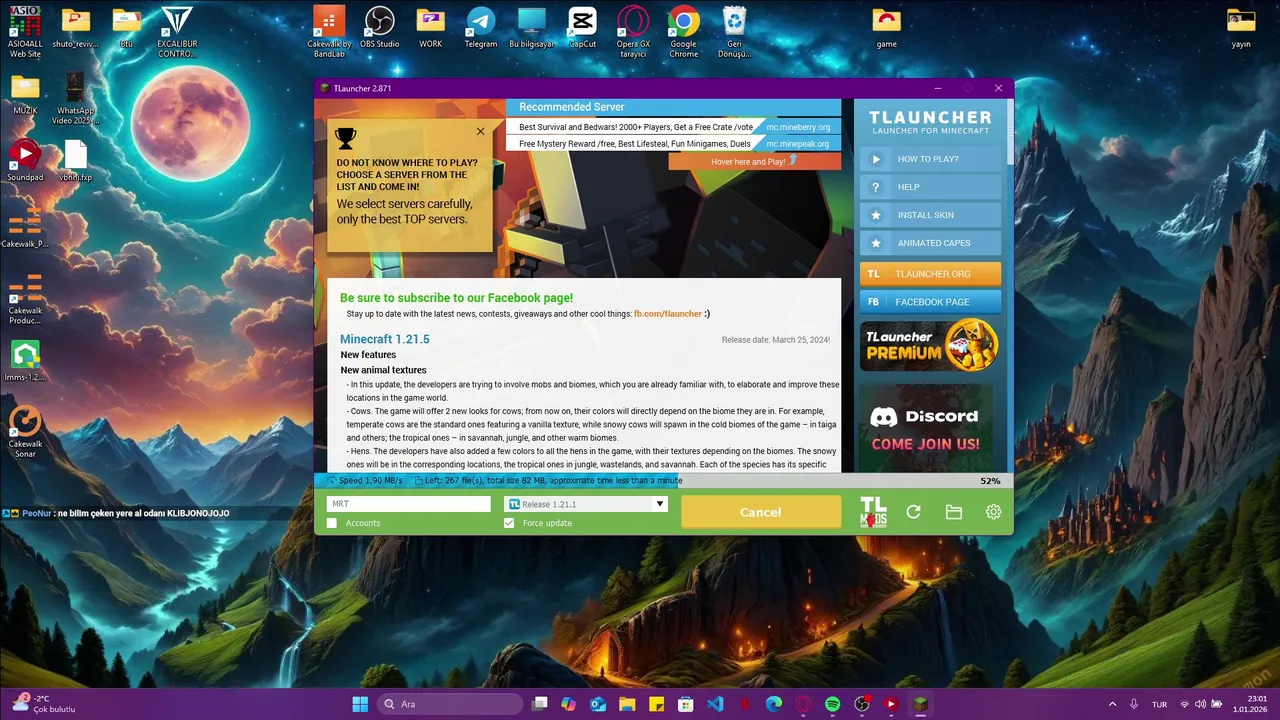Open the game folder icon in TLauncher
Viewport: 1280px width, 720px height.
[x=953, y=512]
